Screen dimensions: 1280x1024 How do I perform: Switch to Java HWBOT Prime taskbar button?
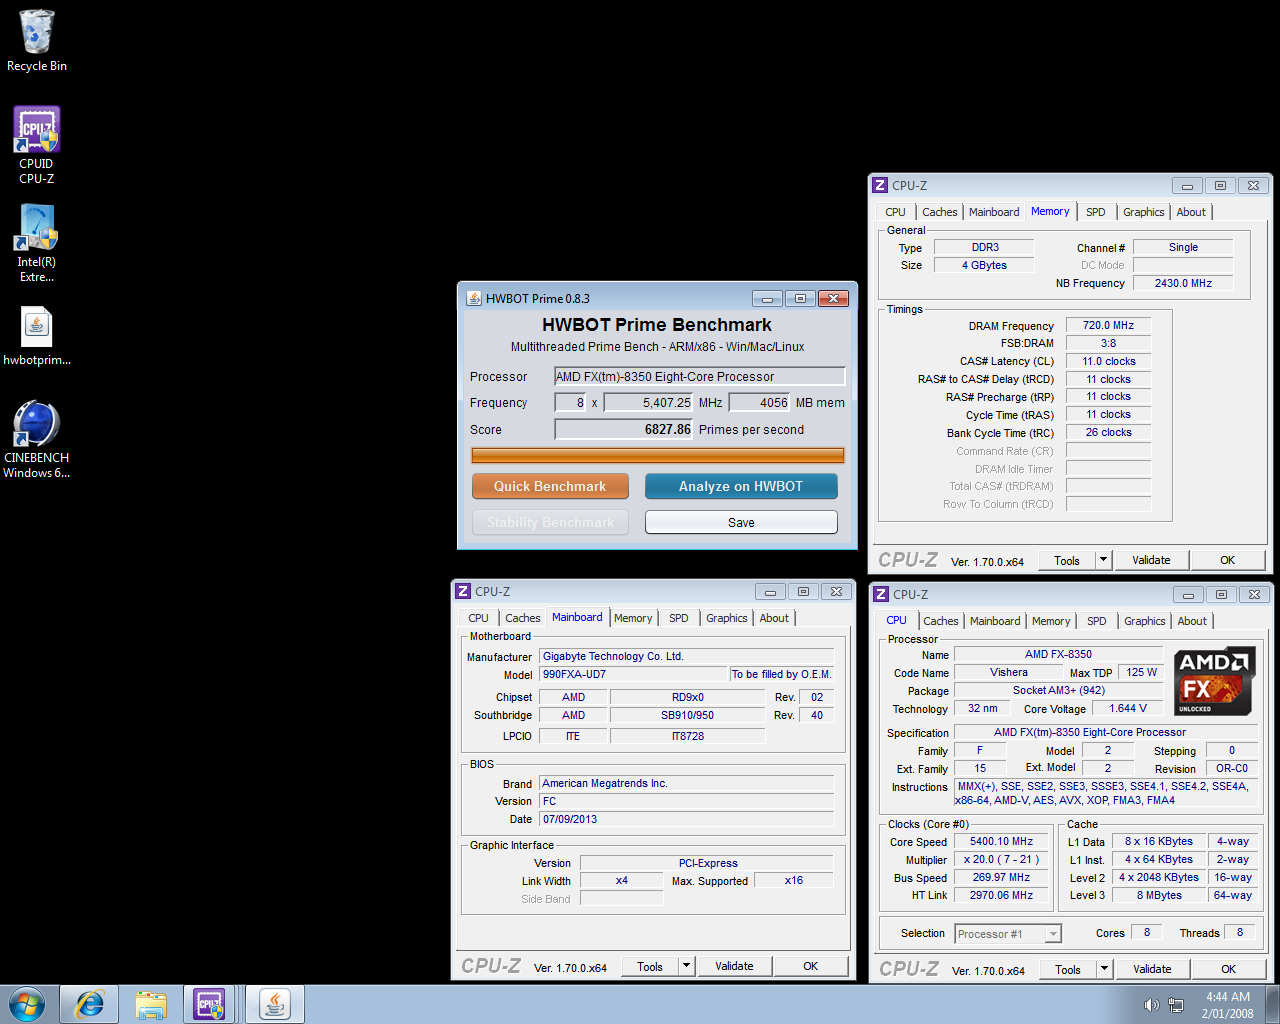pyautogui.click(x=274, y=1004)
